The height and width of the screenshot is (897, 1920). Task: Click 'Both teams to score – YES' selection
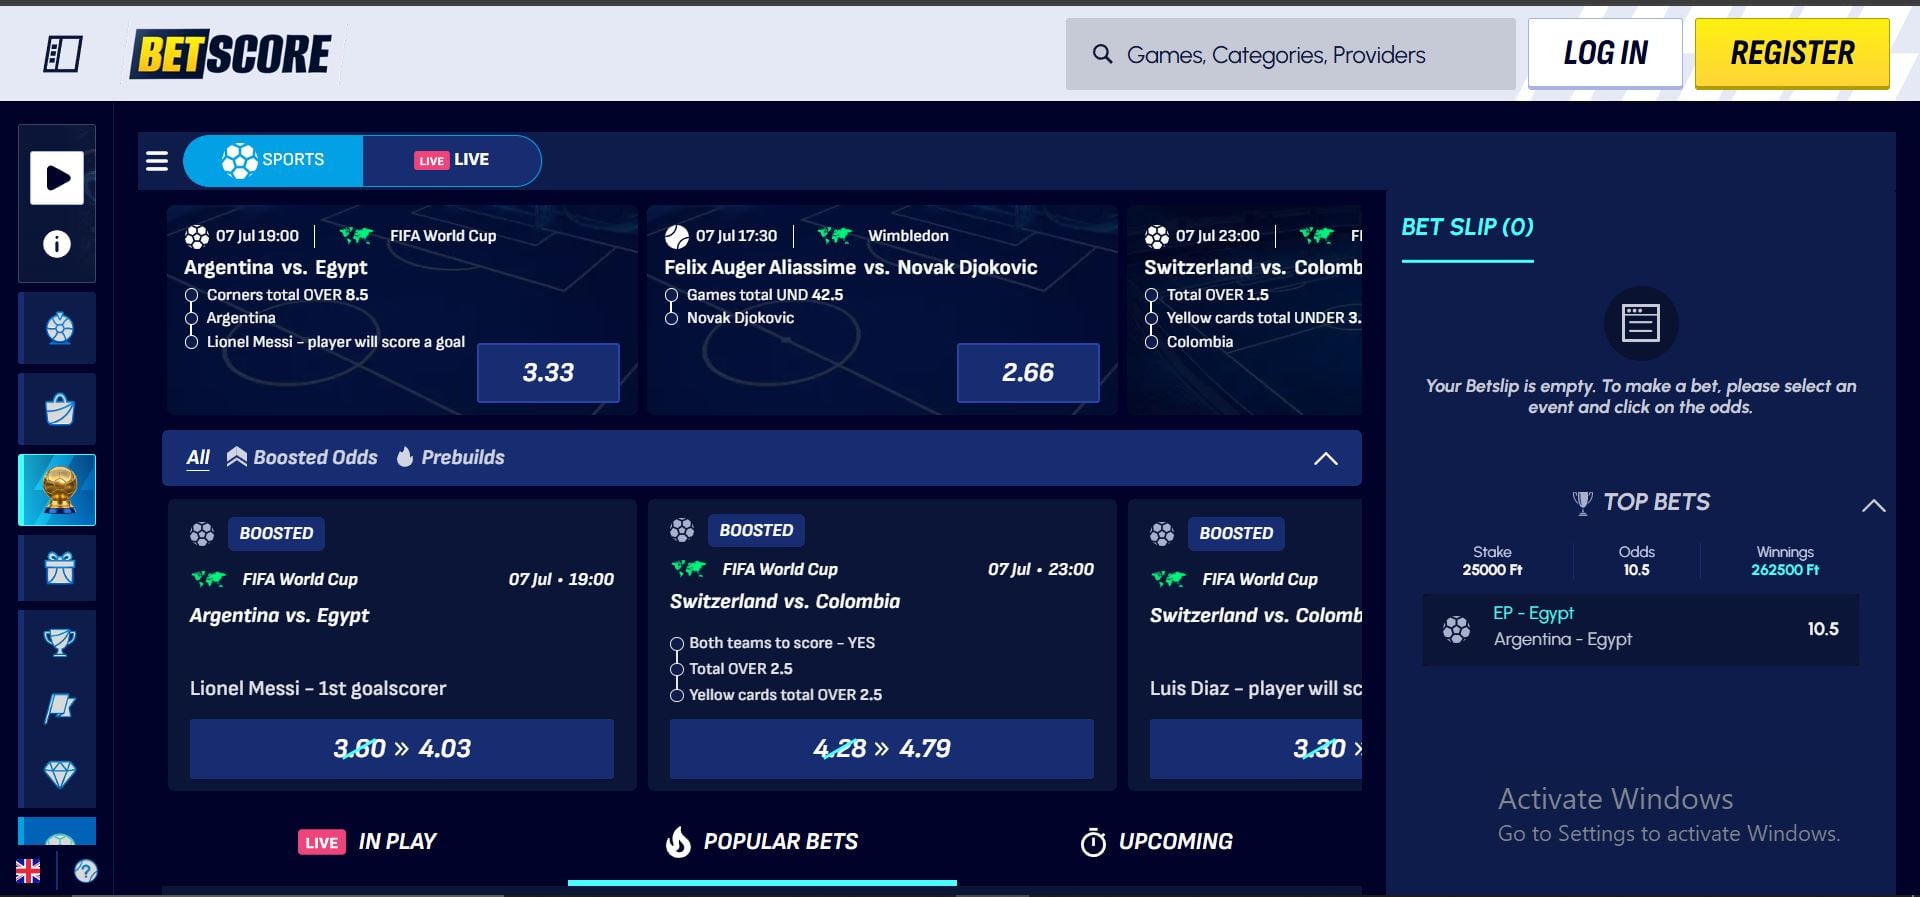(782, 643)
